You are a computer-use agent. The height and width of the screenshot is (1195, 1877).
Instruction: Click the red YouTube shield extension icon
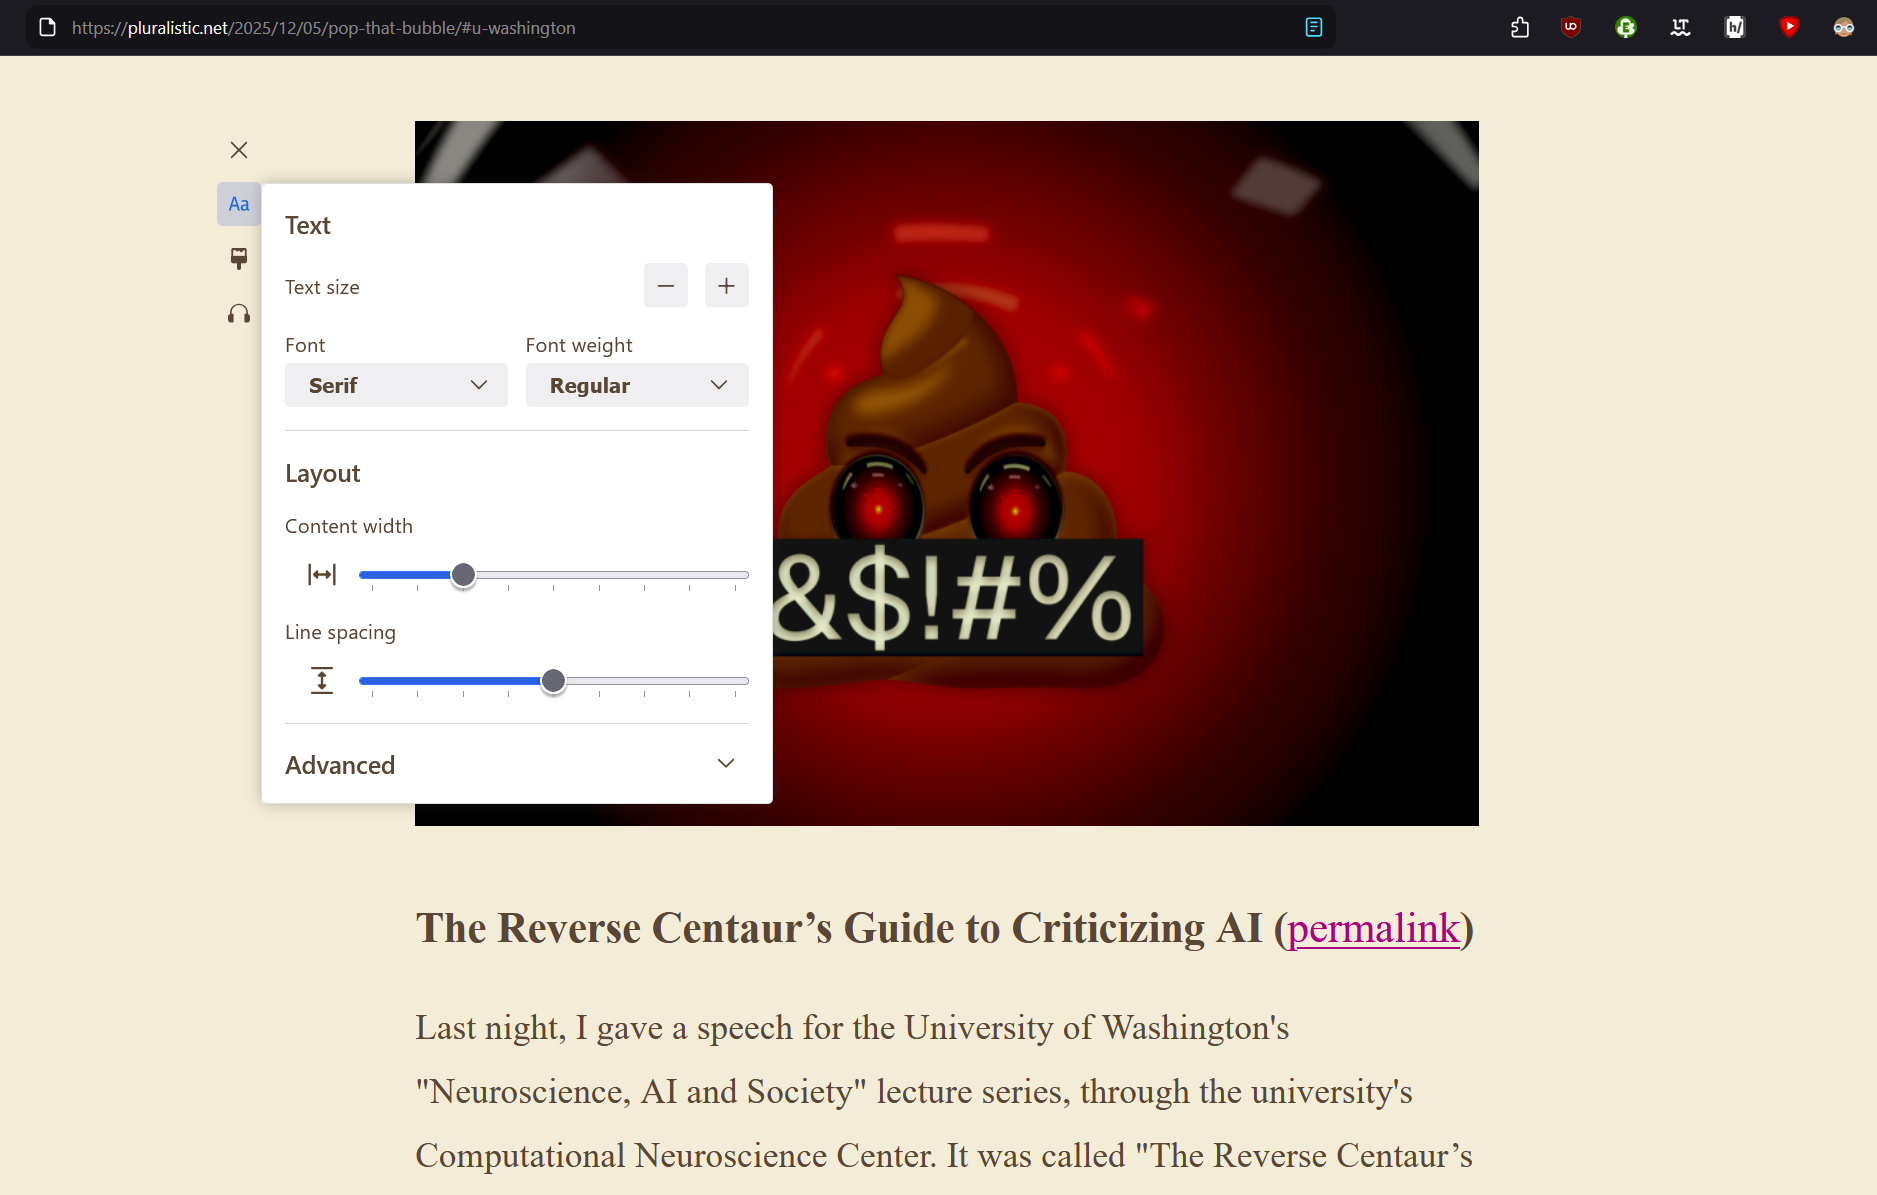click(x=1789, y=28)
